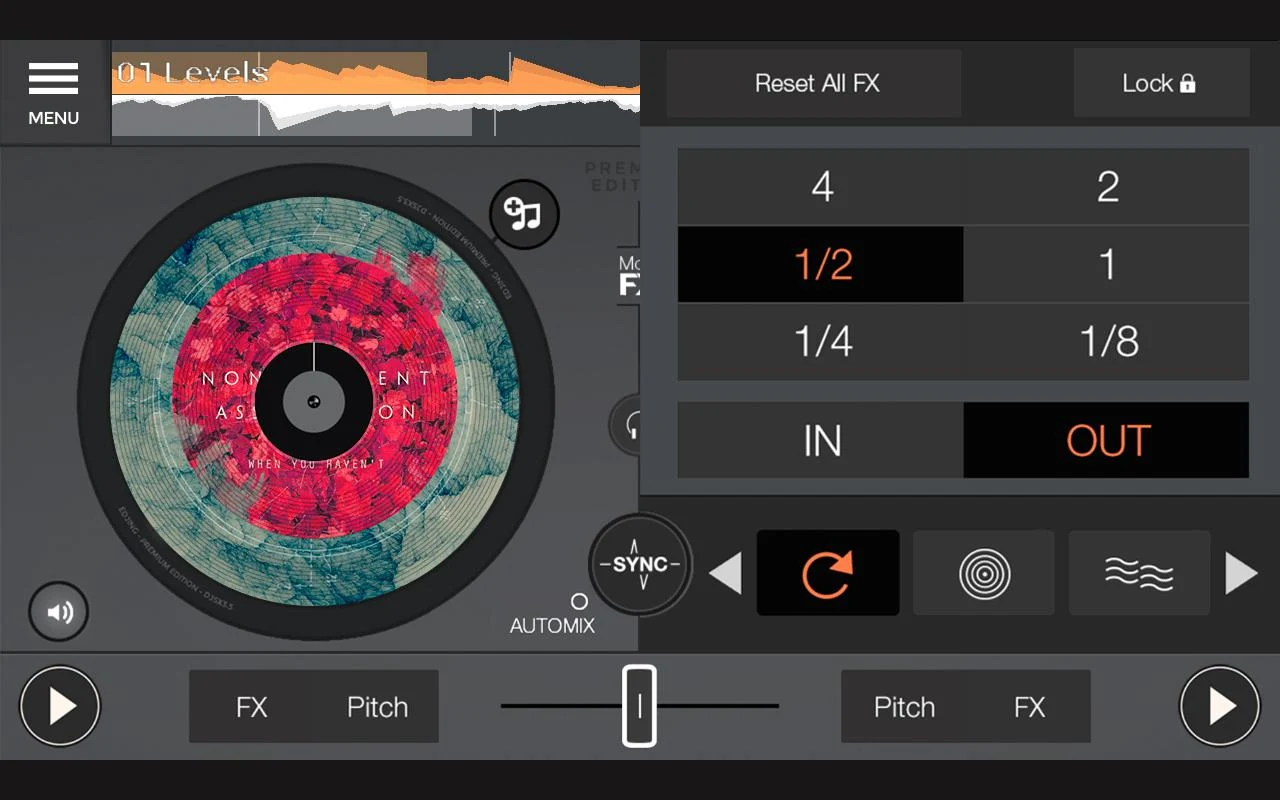Image resolution: width=1280 pixels, height=800 pixels.
Task: Select the concentric circles FX icon
Action: pyautogui.click(x=984, y=573)
